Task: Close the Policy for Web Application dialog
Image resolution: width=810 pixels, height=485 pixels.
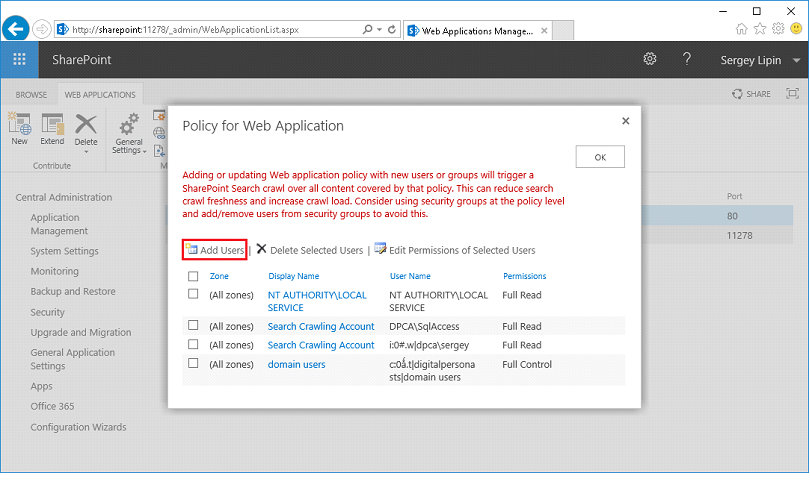Action: pos(626,121)
